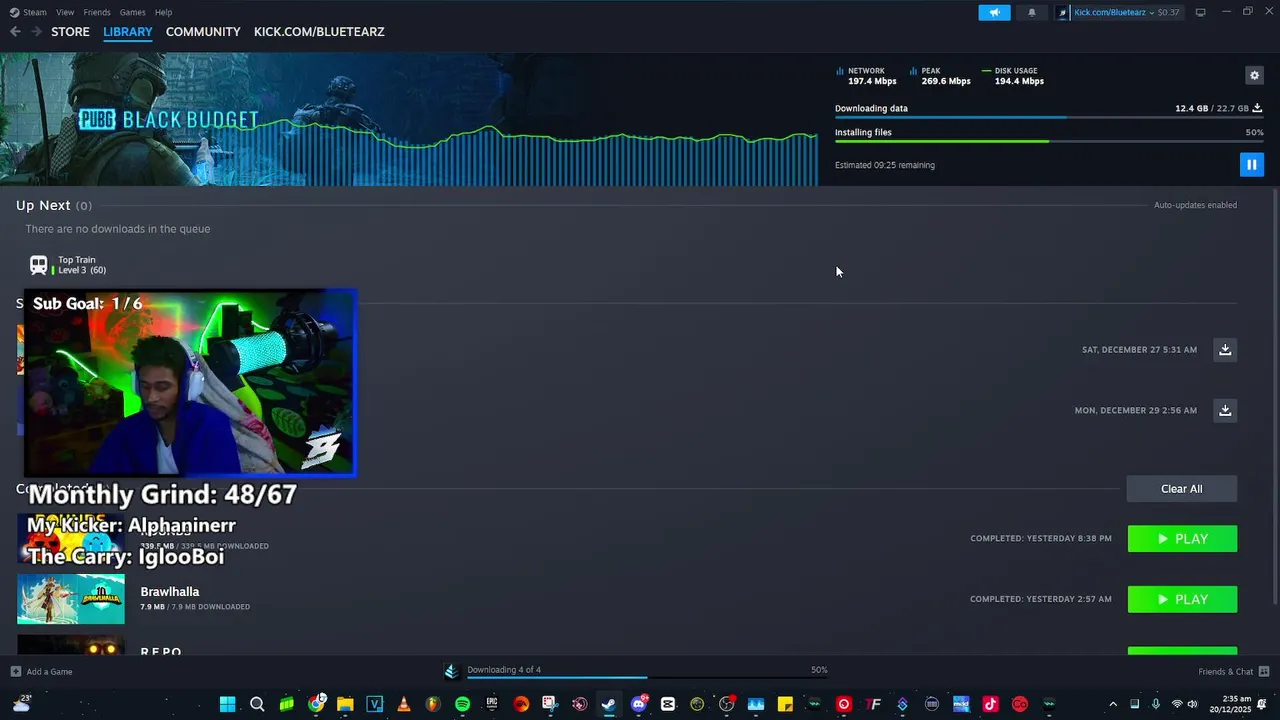1280x720 pixels.
Task: Open the Help menu
Action: coord(163,12)
